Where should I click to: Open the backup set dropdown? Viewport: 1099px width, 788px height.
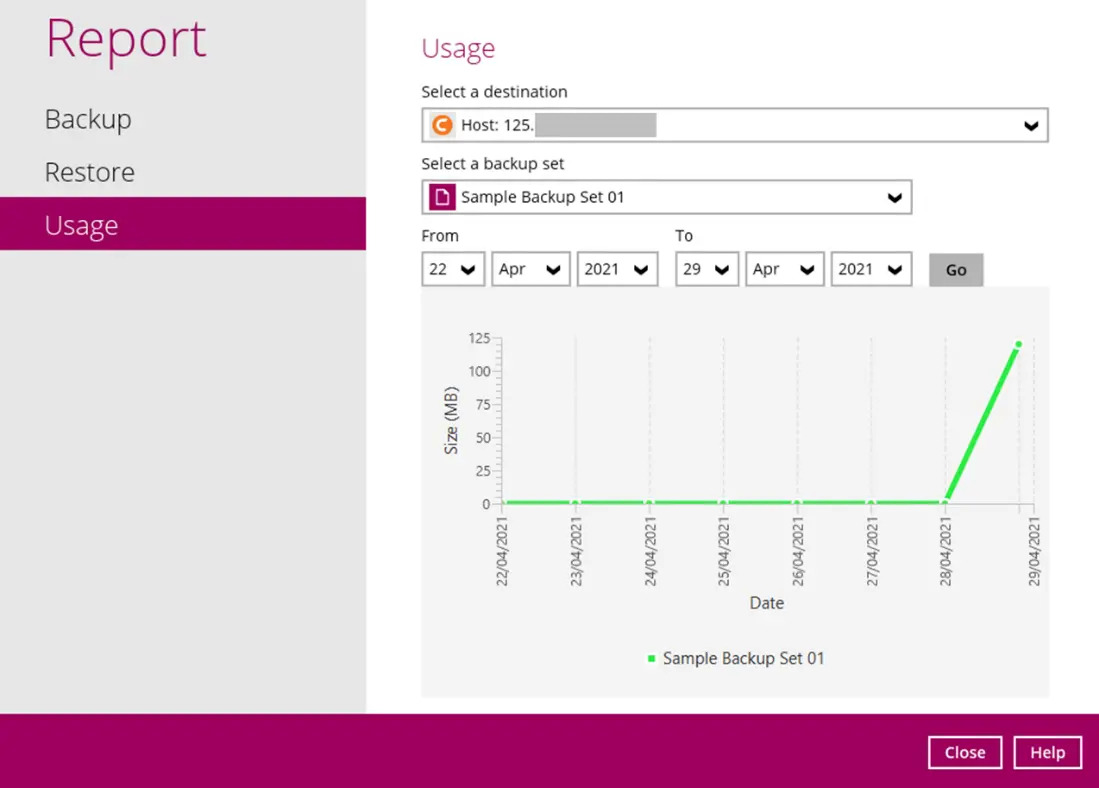[x=894, y=197]
